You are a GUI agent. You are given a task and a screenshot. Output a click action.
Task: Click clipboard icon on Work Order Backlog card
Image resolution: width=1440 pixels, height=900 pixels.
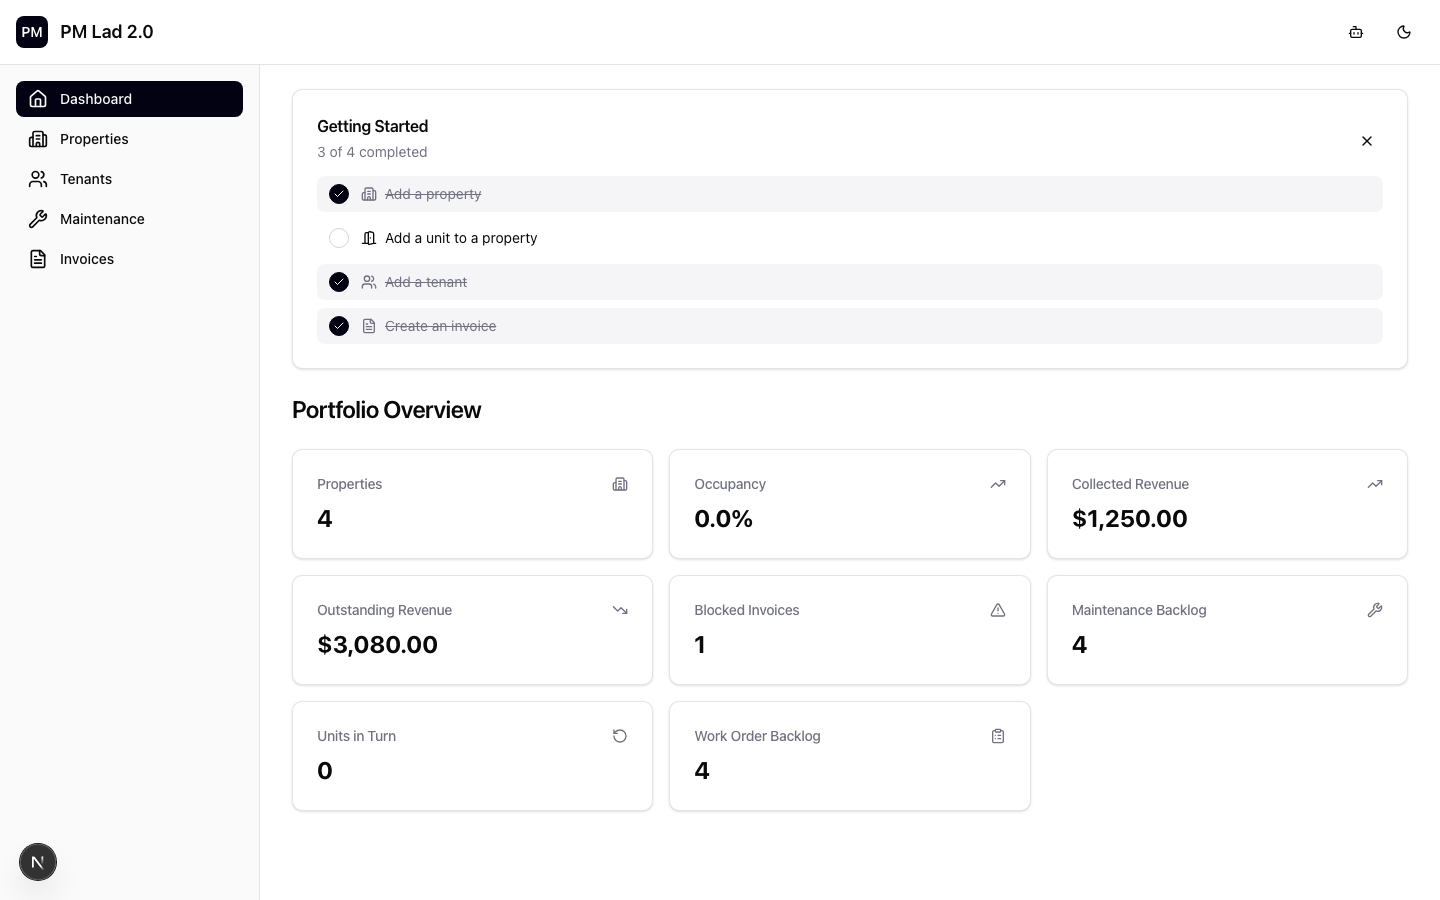pyautogui.click(x=998, y=736)
